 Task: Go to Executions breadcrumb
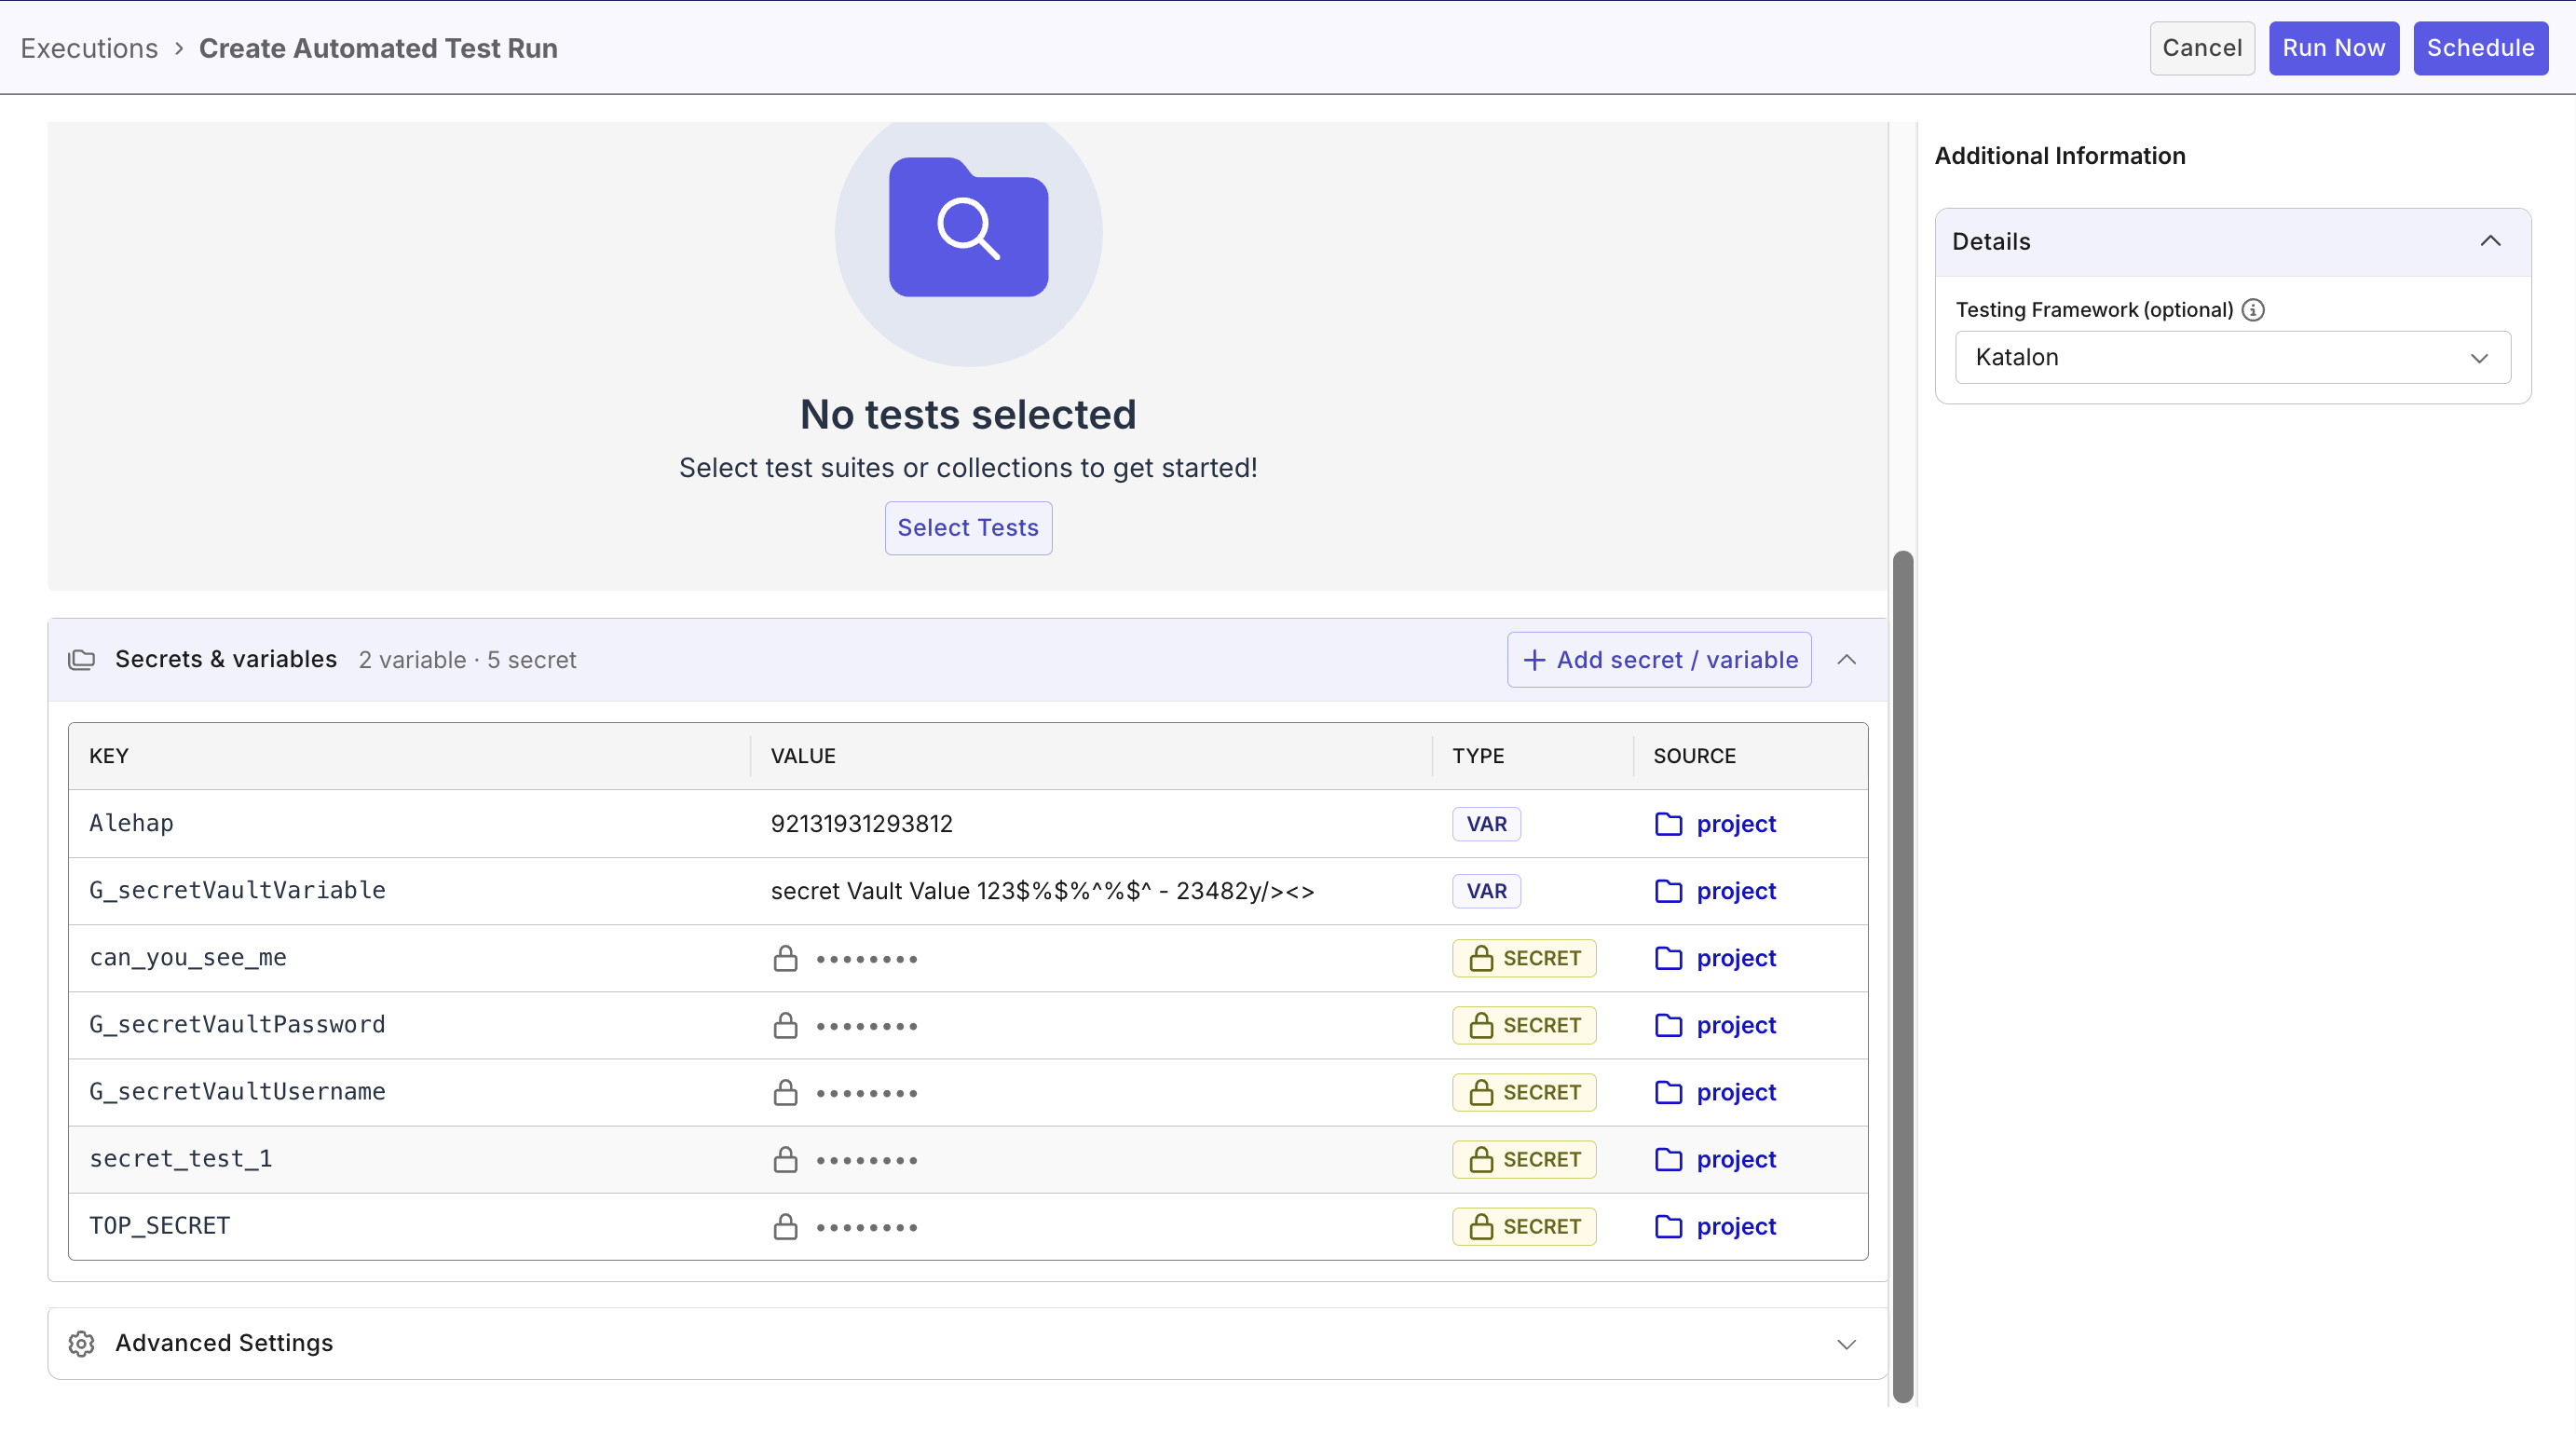(89, 48)
